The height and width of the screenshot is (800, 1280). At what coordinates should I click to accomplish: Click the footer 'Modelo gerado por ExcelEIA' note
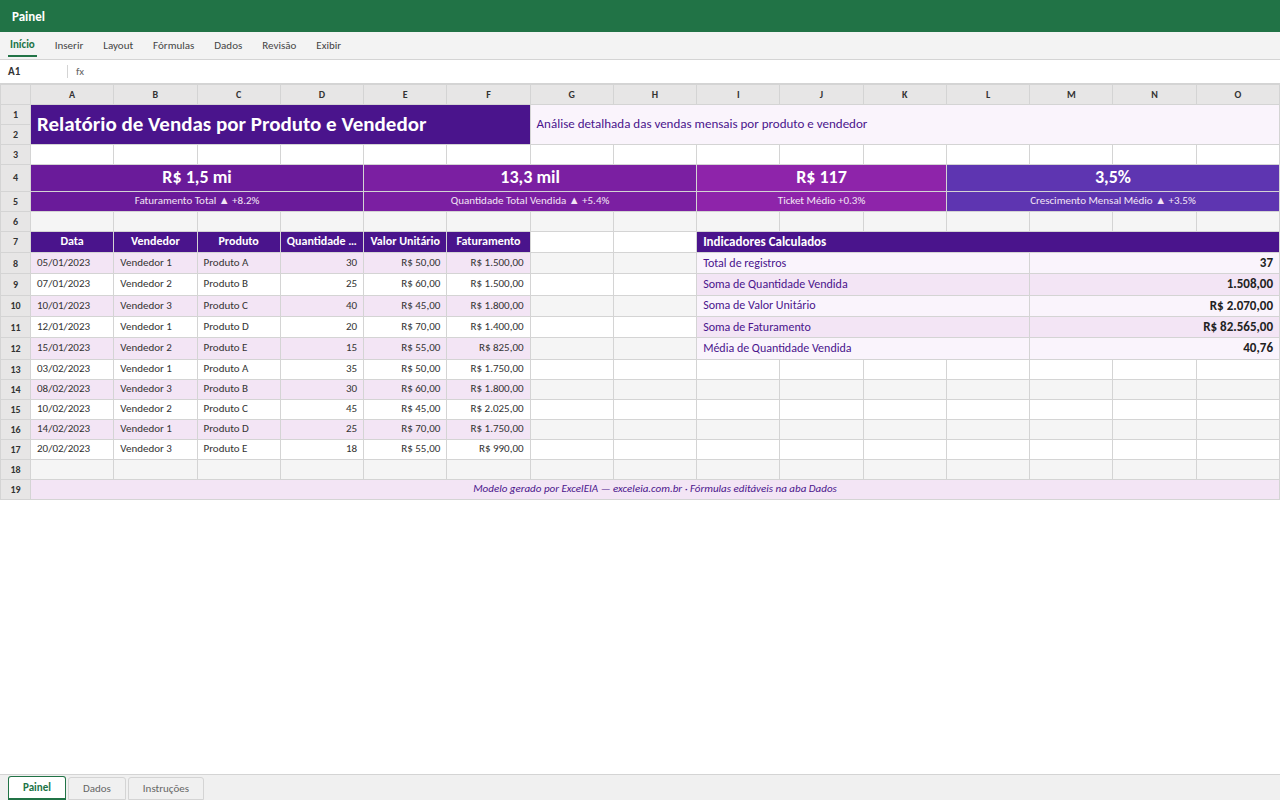click(x=655, y=489)
